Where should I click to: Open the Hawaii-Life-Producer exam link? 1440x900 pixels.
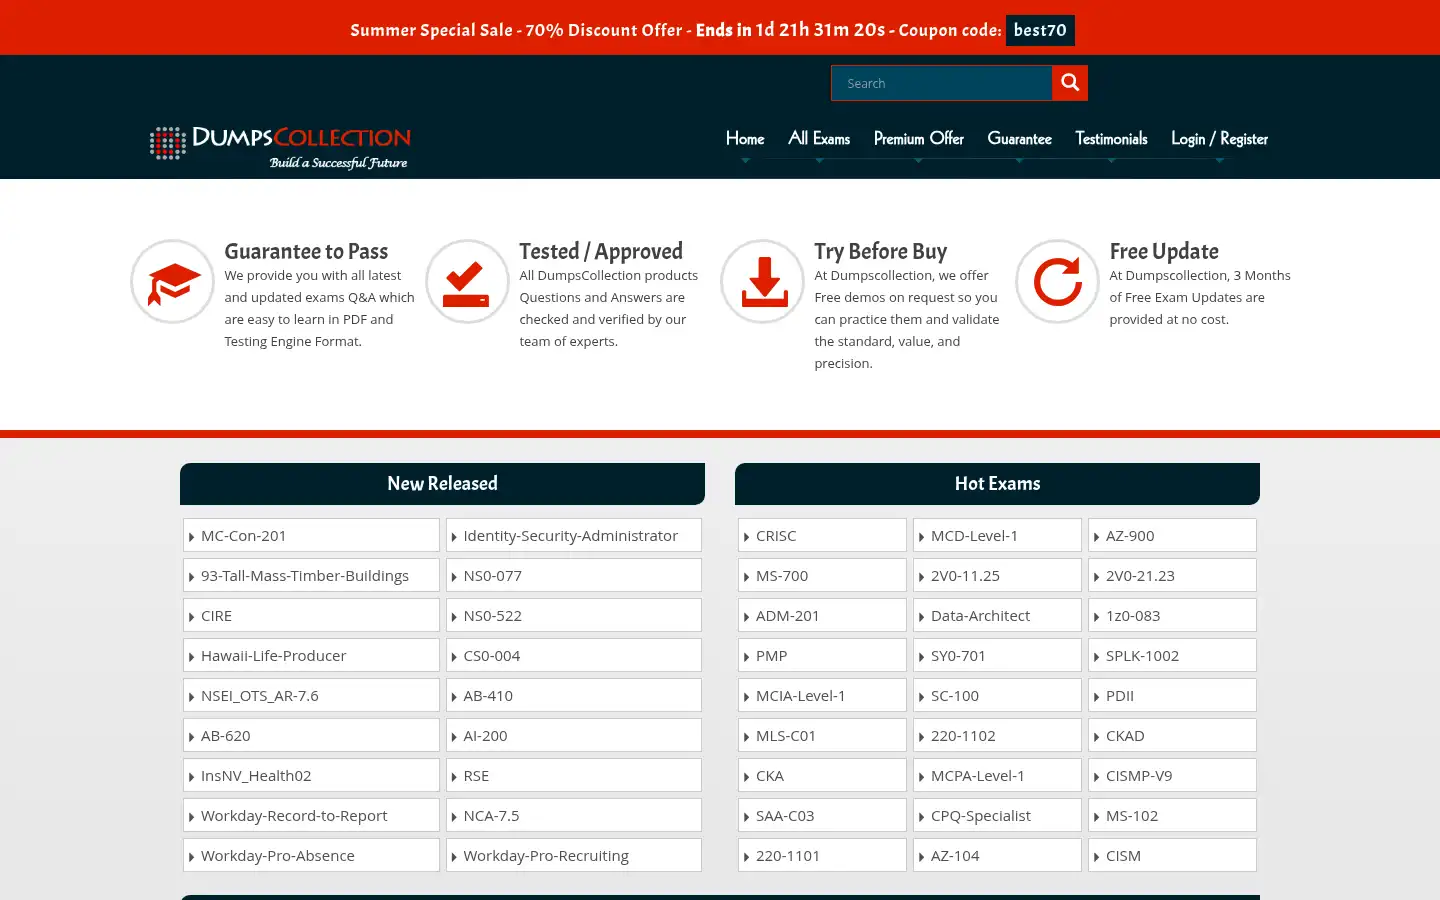311,655
